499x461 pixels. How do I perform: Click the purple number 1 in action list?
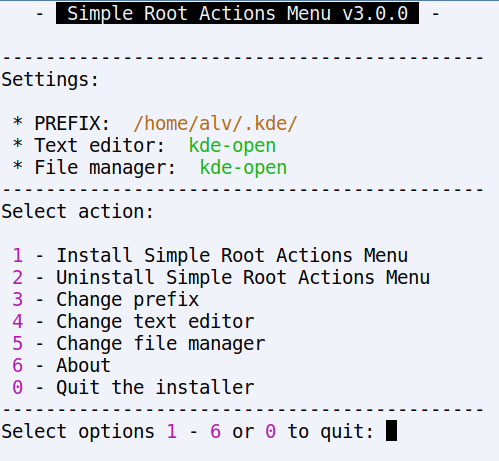(18, 256)
